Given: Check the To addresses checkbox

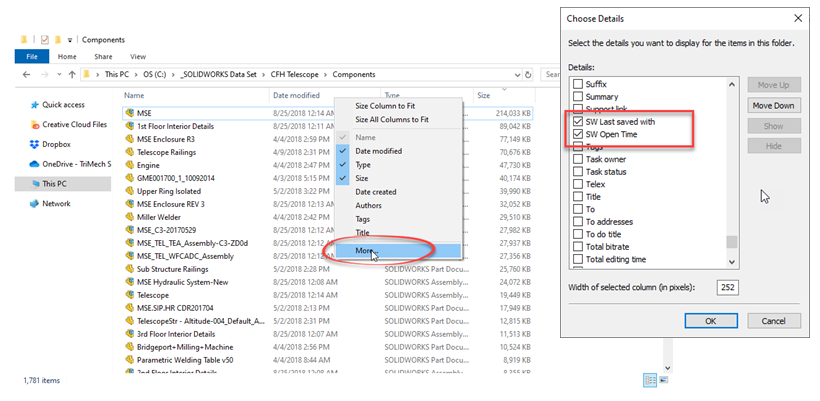Looking at the screenshot, I should [x=578, y=222].
